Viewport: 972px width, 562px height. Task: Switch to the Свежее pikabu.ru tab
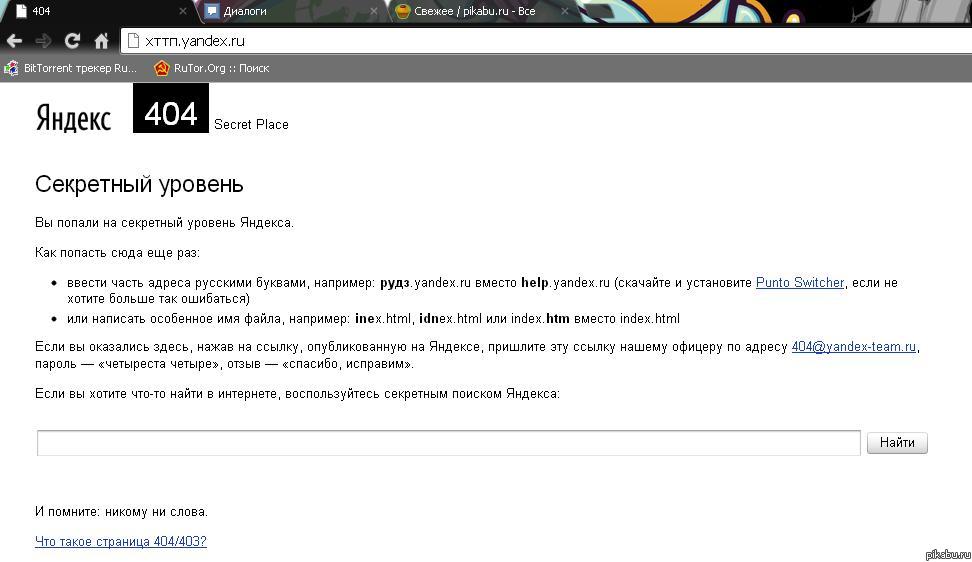(482, 11)
